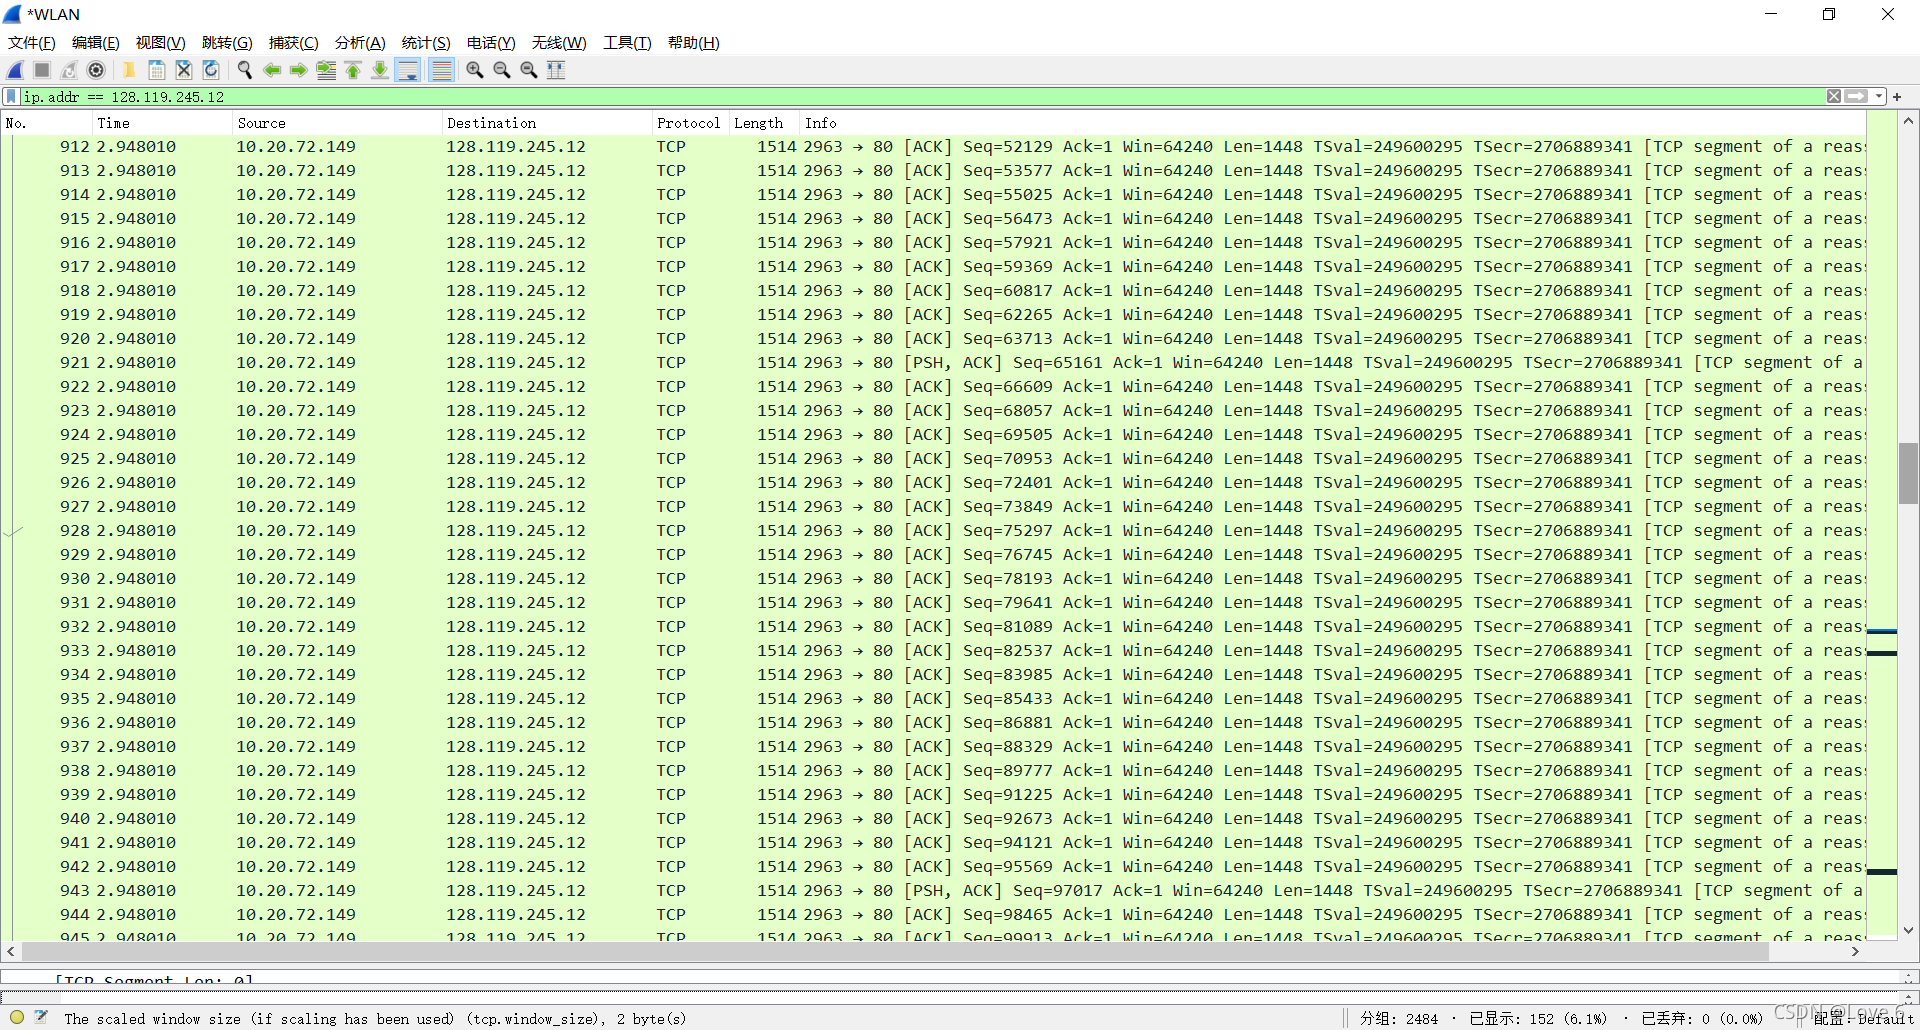Fit columns to content using the columns icon

pos(556,70)
